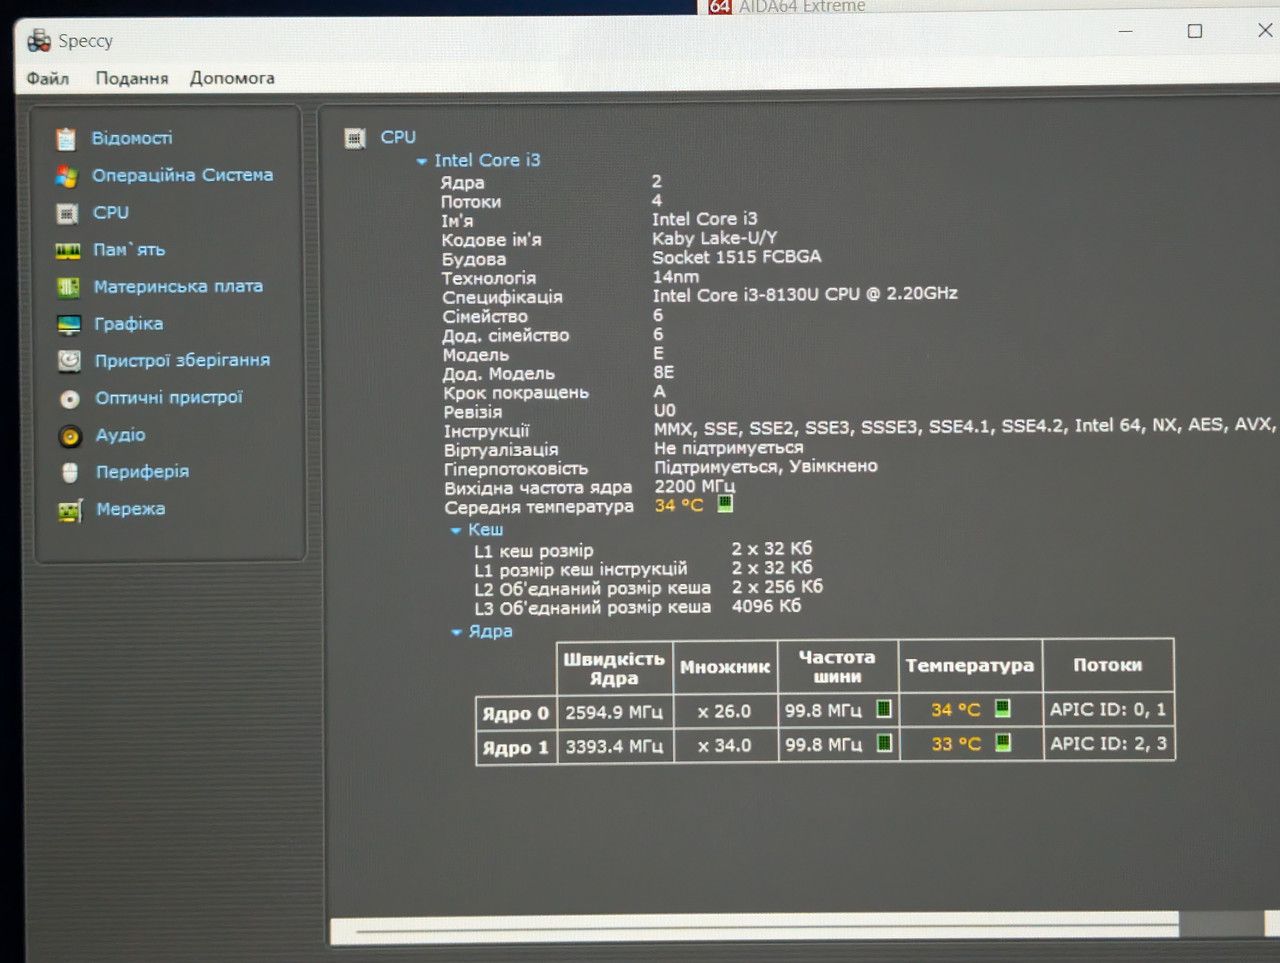Go to Відомості section
The image size is (1280, 963).
tap(132, 138)
